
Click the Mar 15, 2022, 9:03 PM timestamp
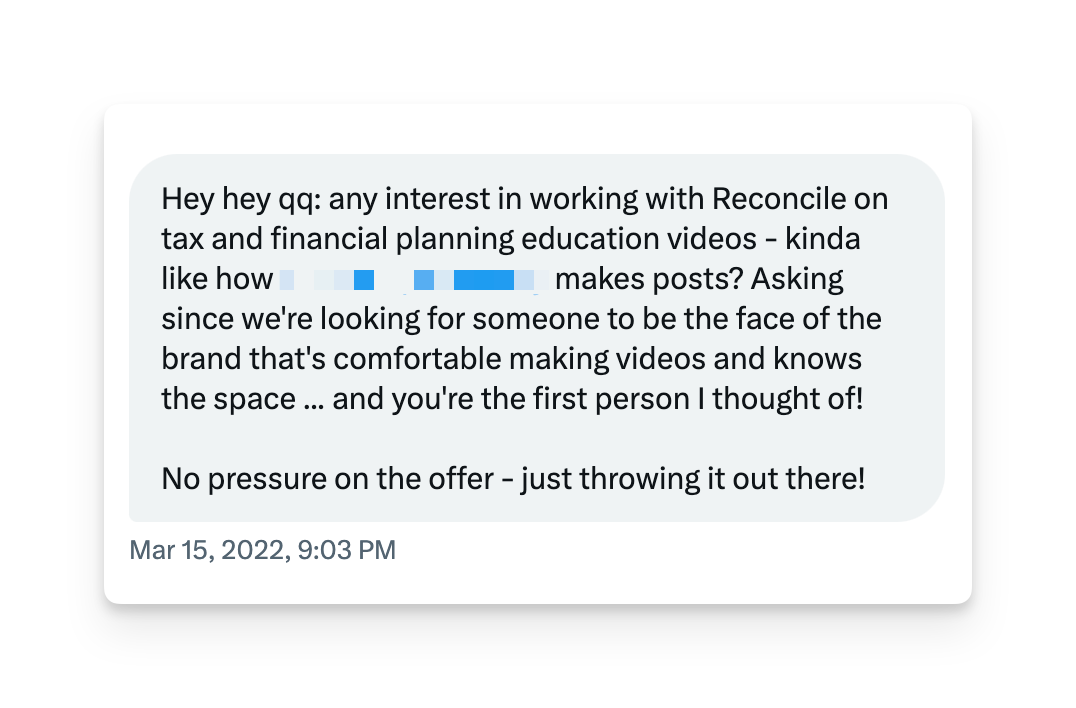point(262,550)
